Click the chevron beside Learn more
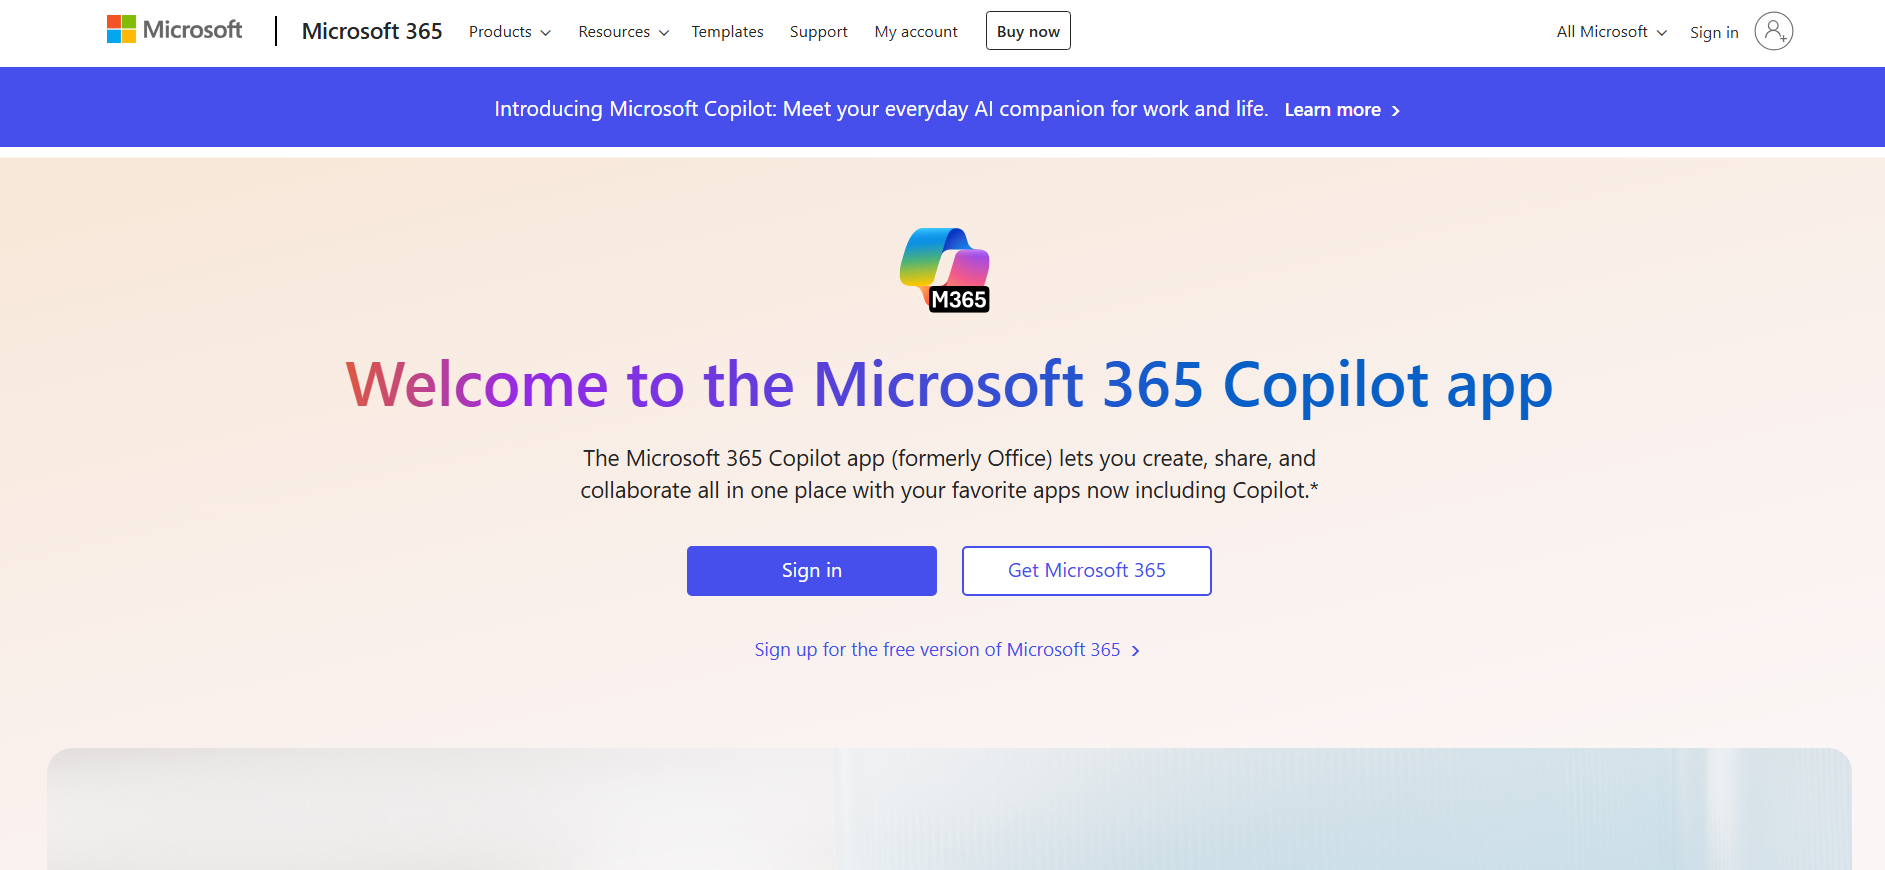1885x870 pixels. click(1396, 111)
